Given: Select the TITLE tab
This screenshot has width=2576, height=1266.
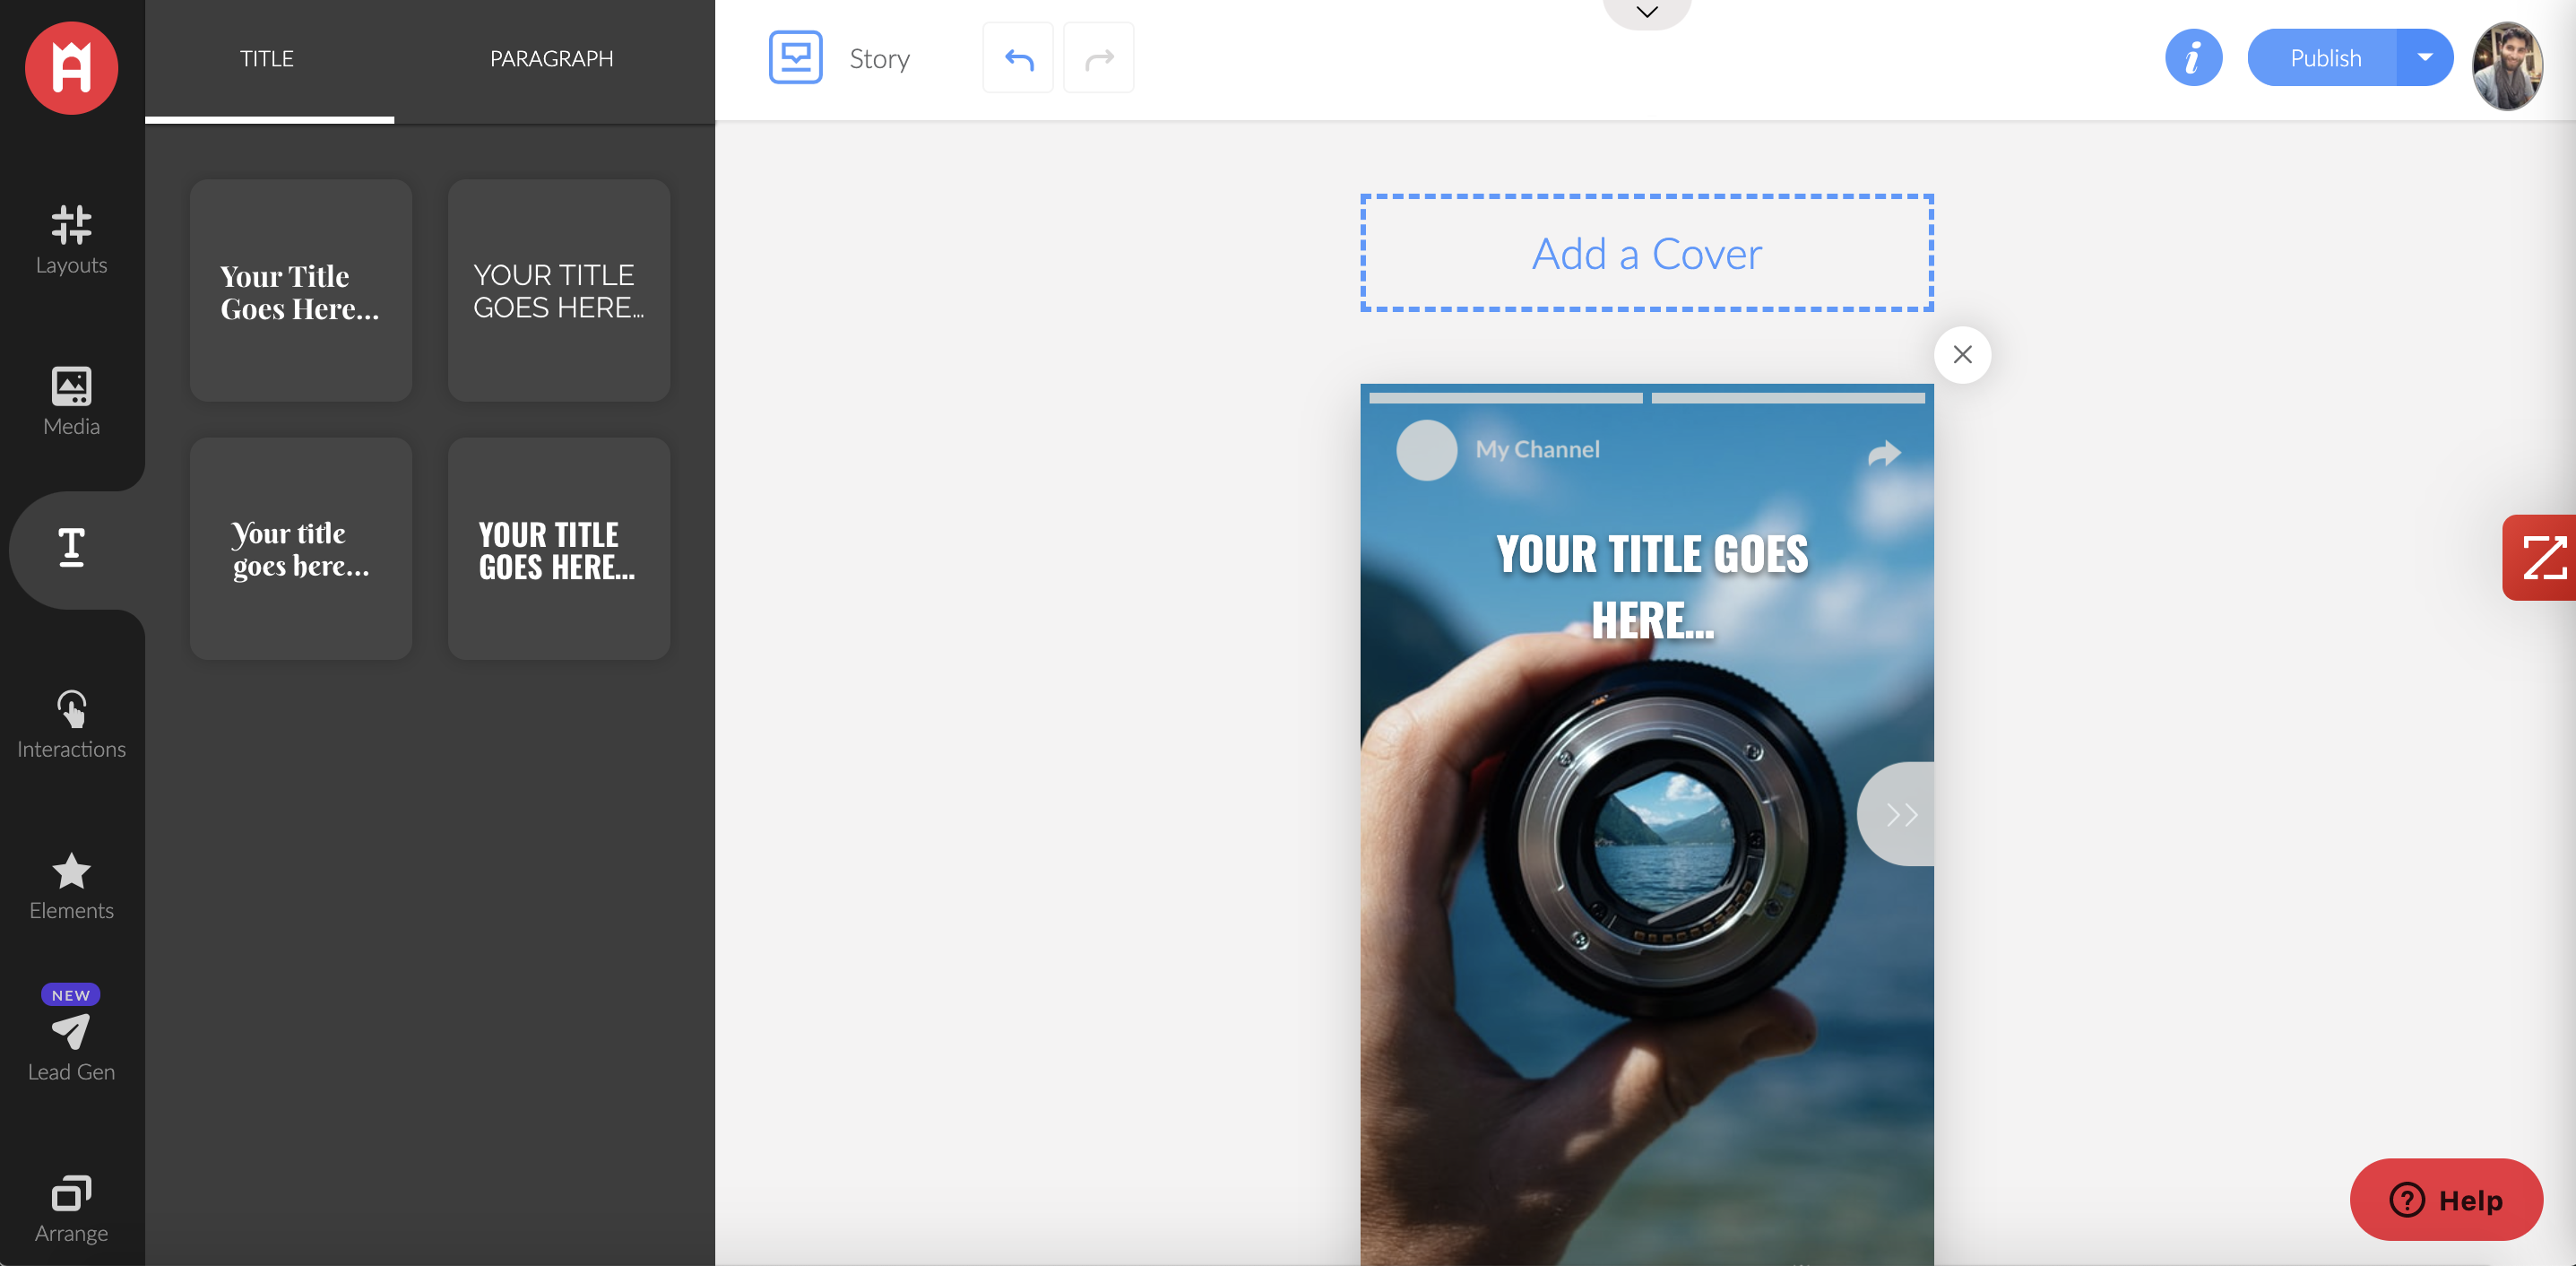Looking at the screenshot, I should click(267, 59).
